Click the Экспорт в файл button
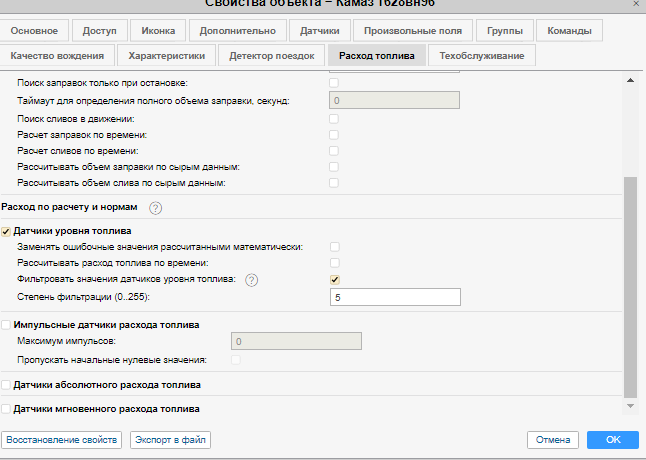Screen dimensions: 646x460 tap(170, 440)
